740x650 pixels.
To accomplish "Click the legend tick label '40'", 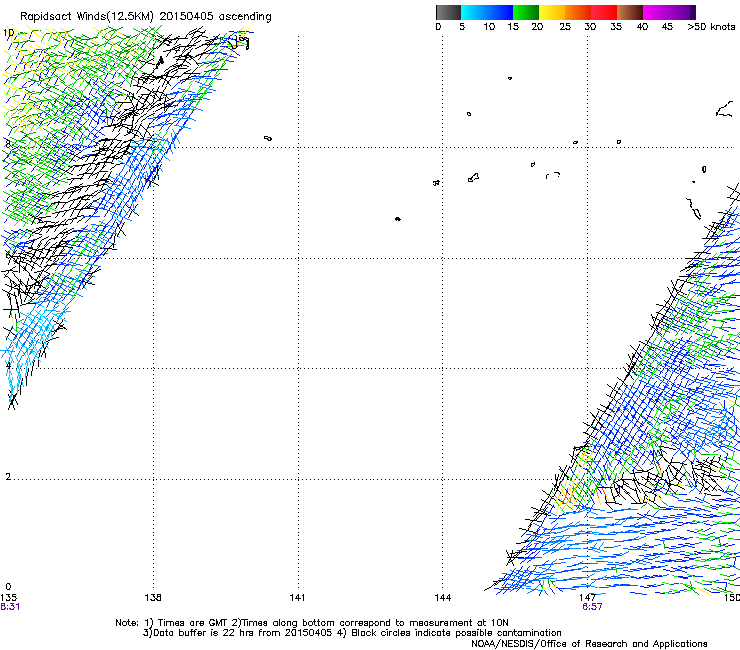I will click(x=642, y=27).
